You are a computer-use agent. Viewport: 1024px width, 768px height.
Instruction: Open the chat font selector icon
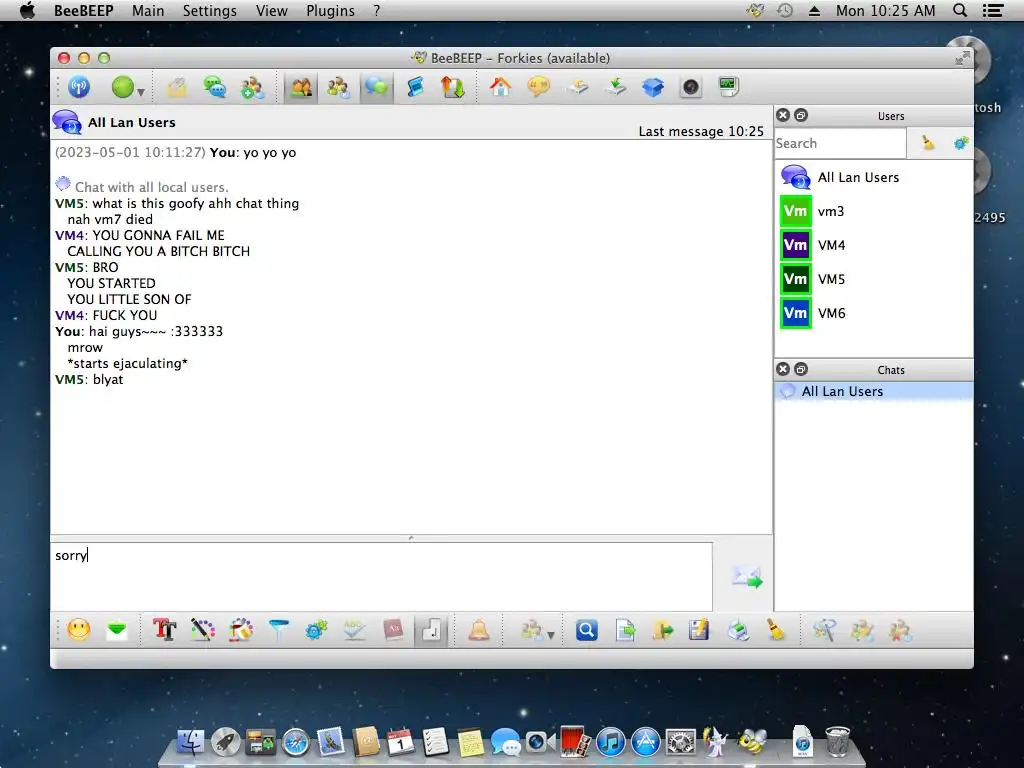pyautogui.click(x=165, y=630)
